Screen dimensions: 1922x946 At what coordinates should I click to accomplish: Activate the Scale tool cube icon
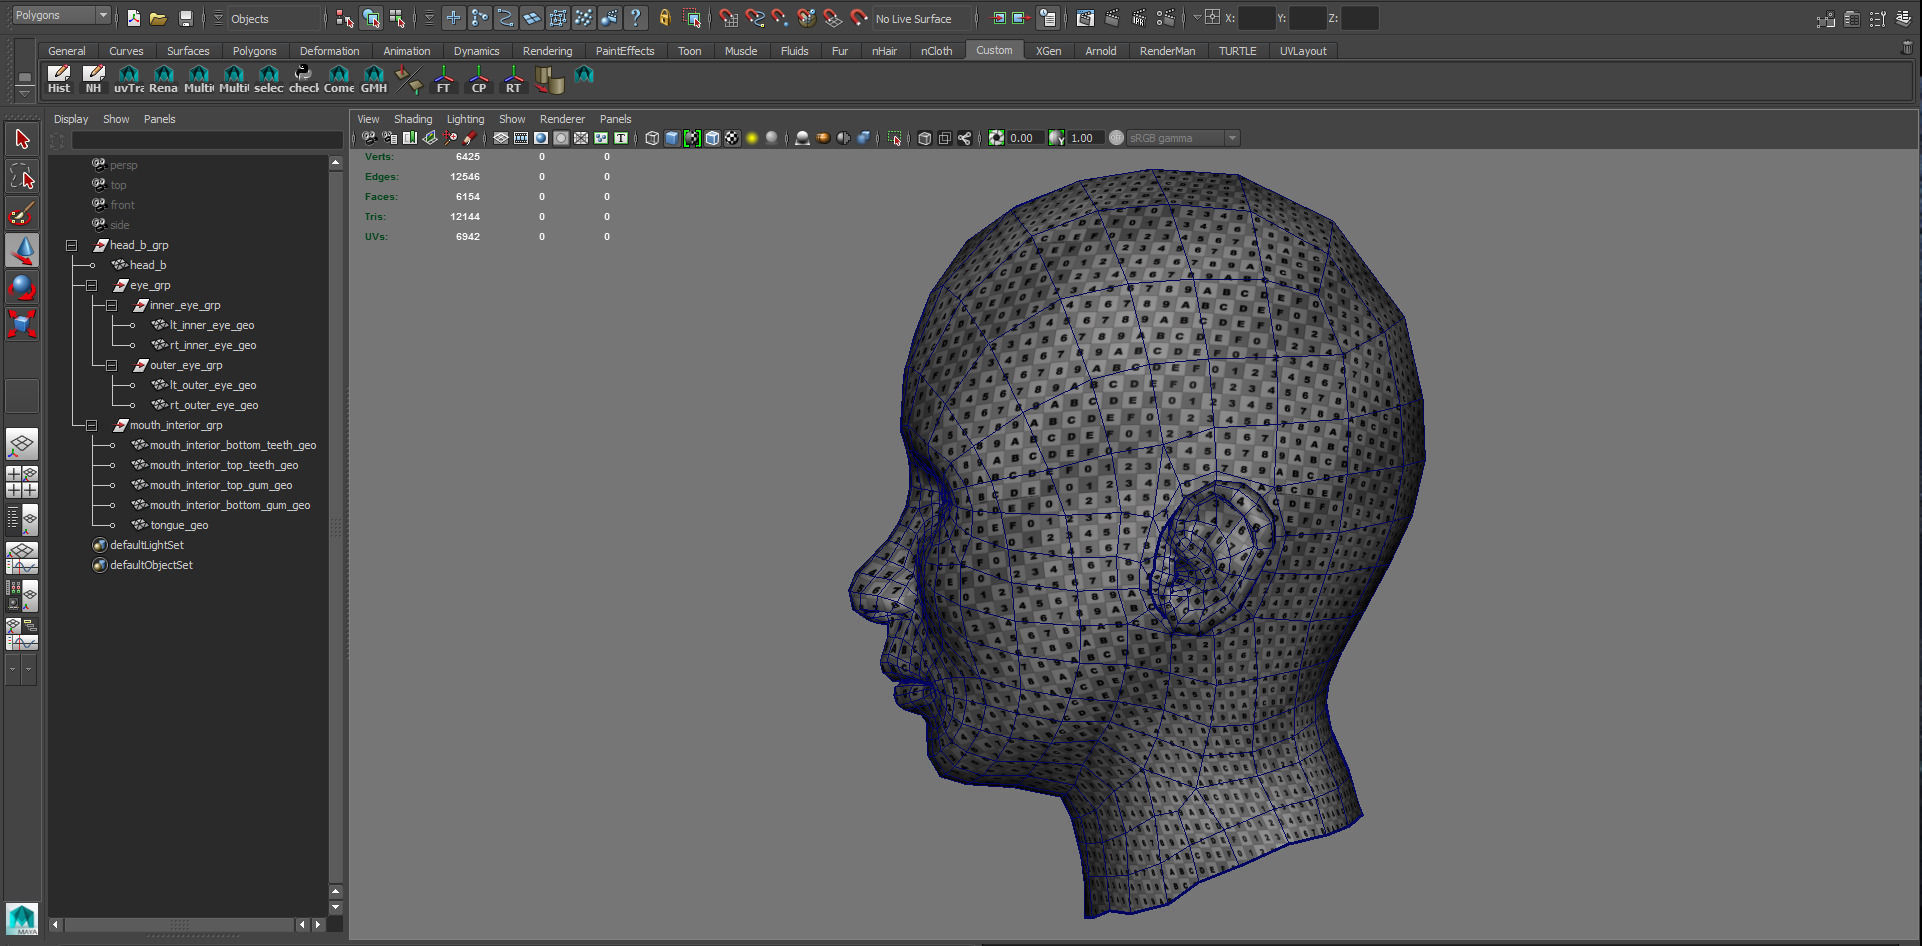[x=22, y=324]
